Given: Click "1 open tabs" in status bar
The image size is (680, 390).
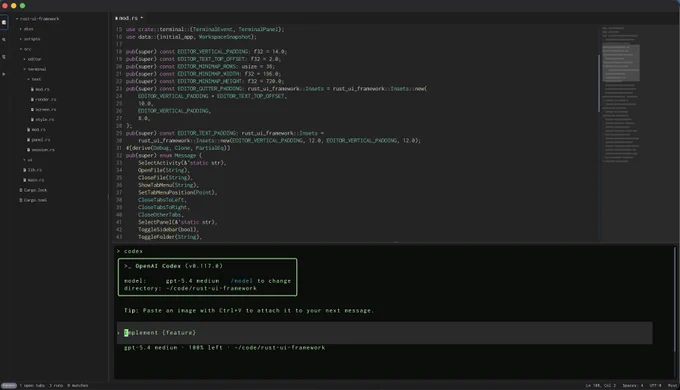Looking at the screenshot, I should click(x=32, y=385).
